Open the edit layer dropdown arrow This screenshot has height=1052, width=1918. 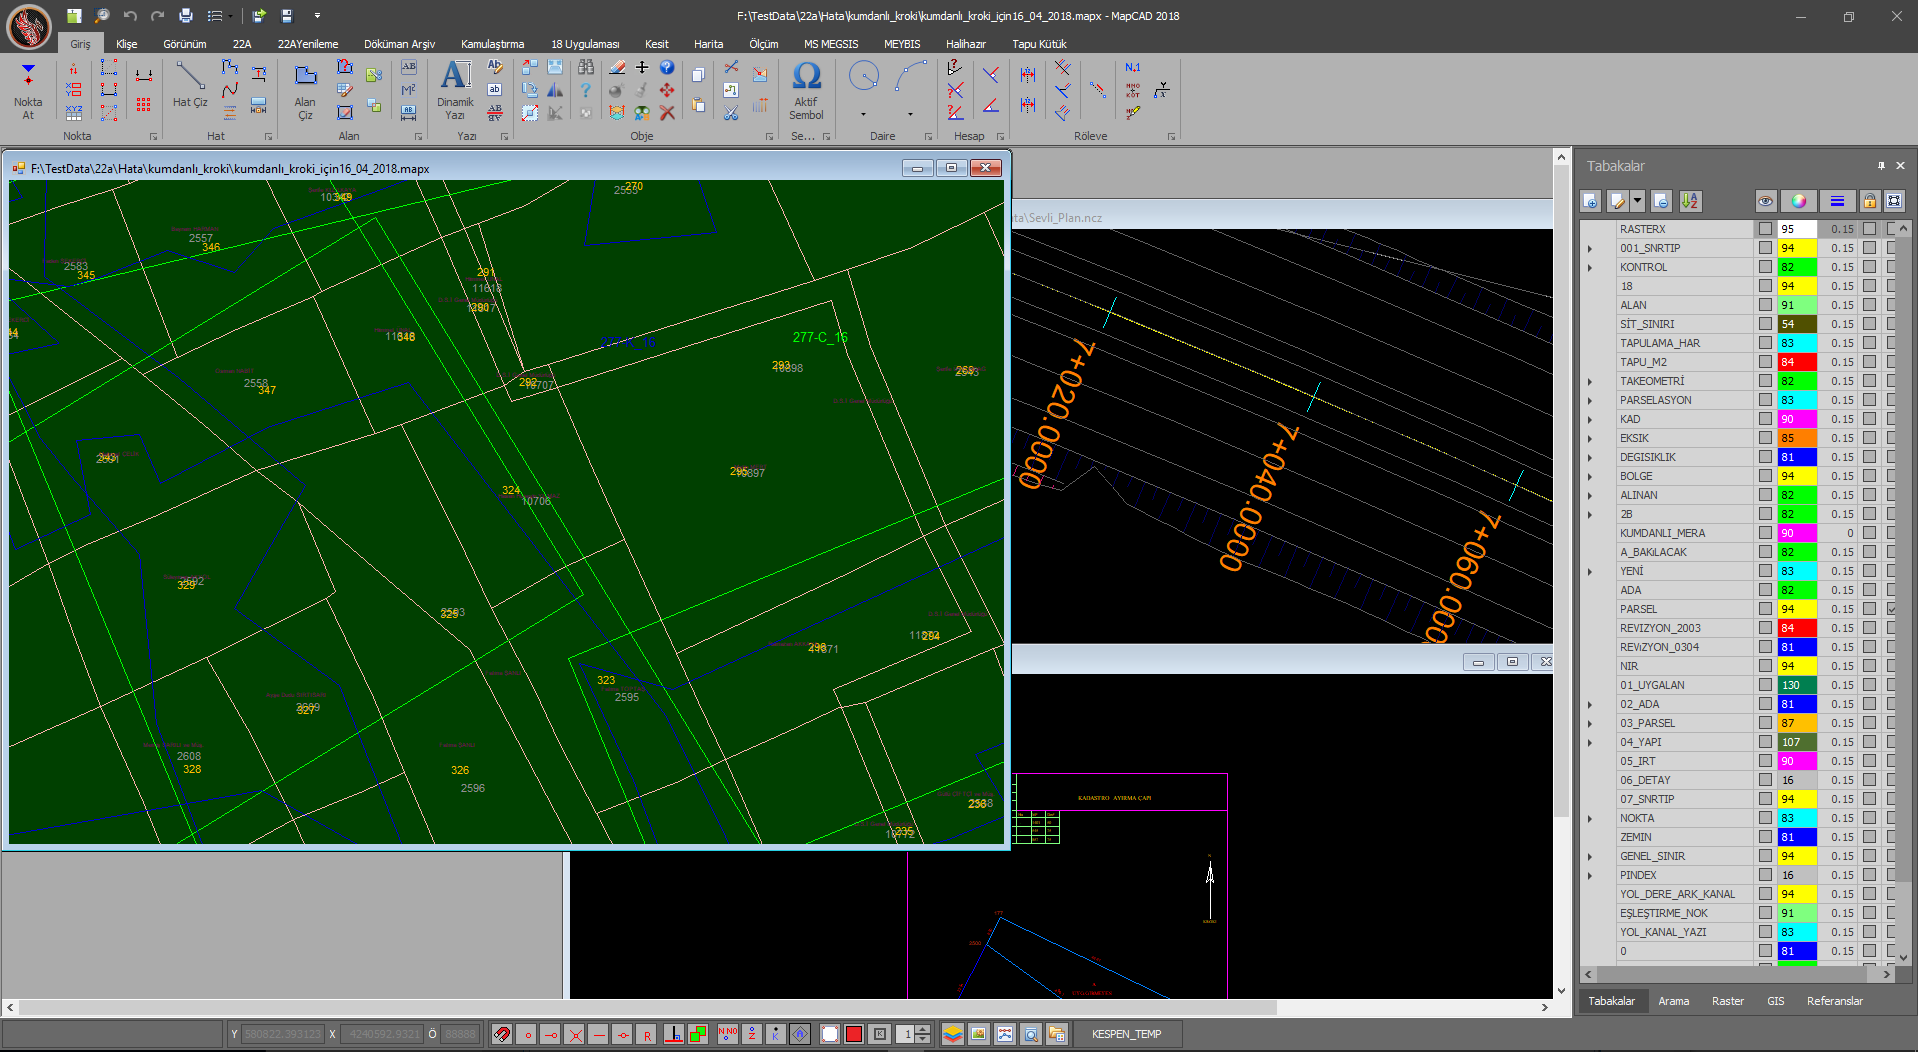1637,201
